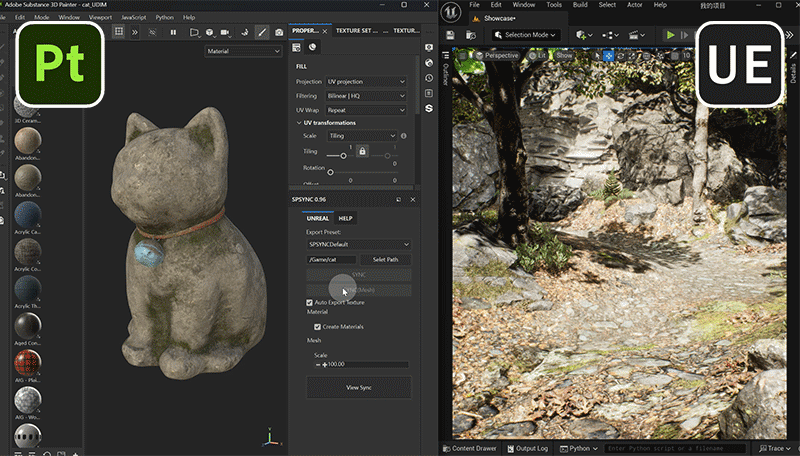Open the display settings icon in right dock

pyautogui.click(x=429, y=47)
